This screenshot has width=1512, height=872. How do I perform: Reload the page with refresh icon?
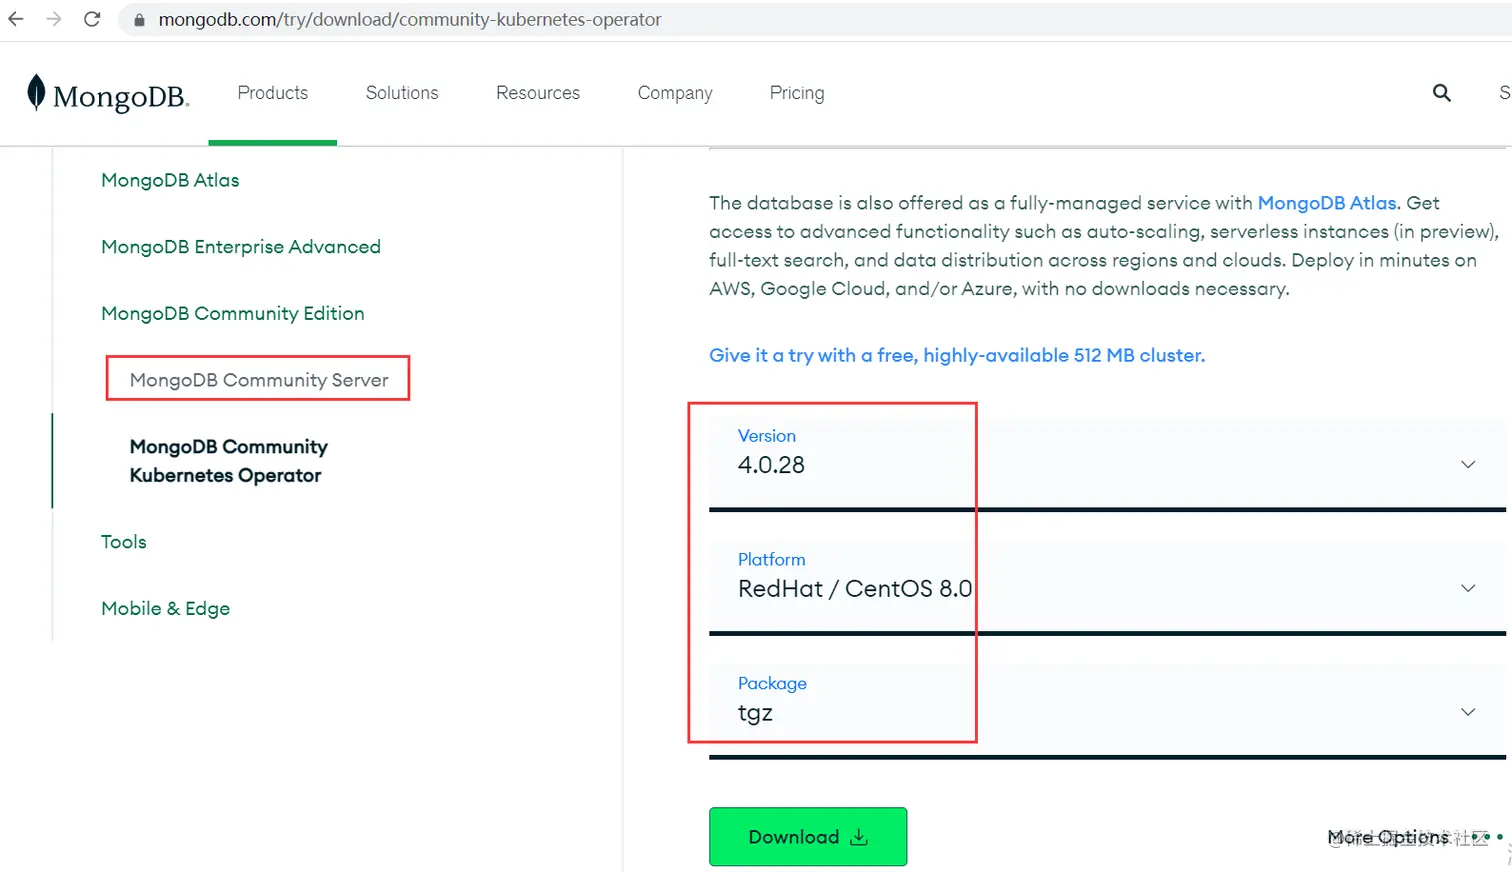tap(92, 19)
